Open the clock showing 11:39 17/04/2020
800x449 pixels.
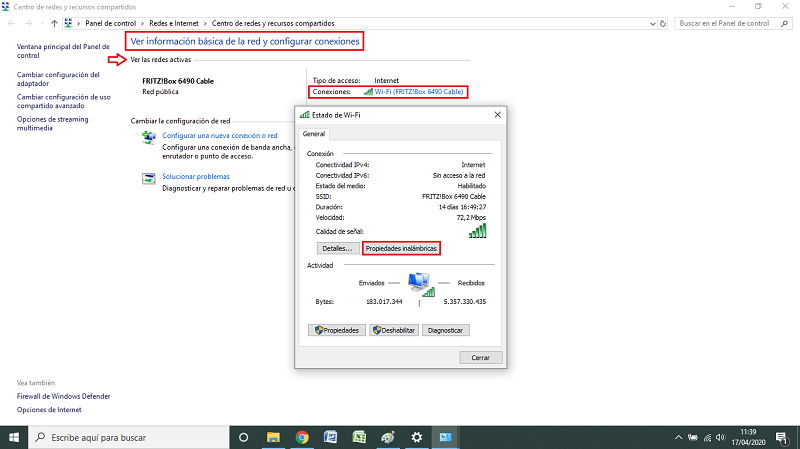(x=748, y=438)
